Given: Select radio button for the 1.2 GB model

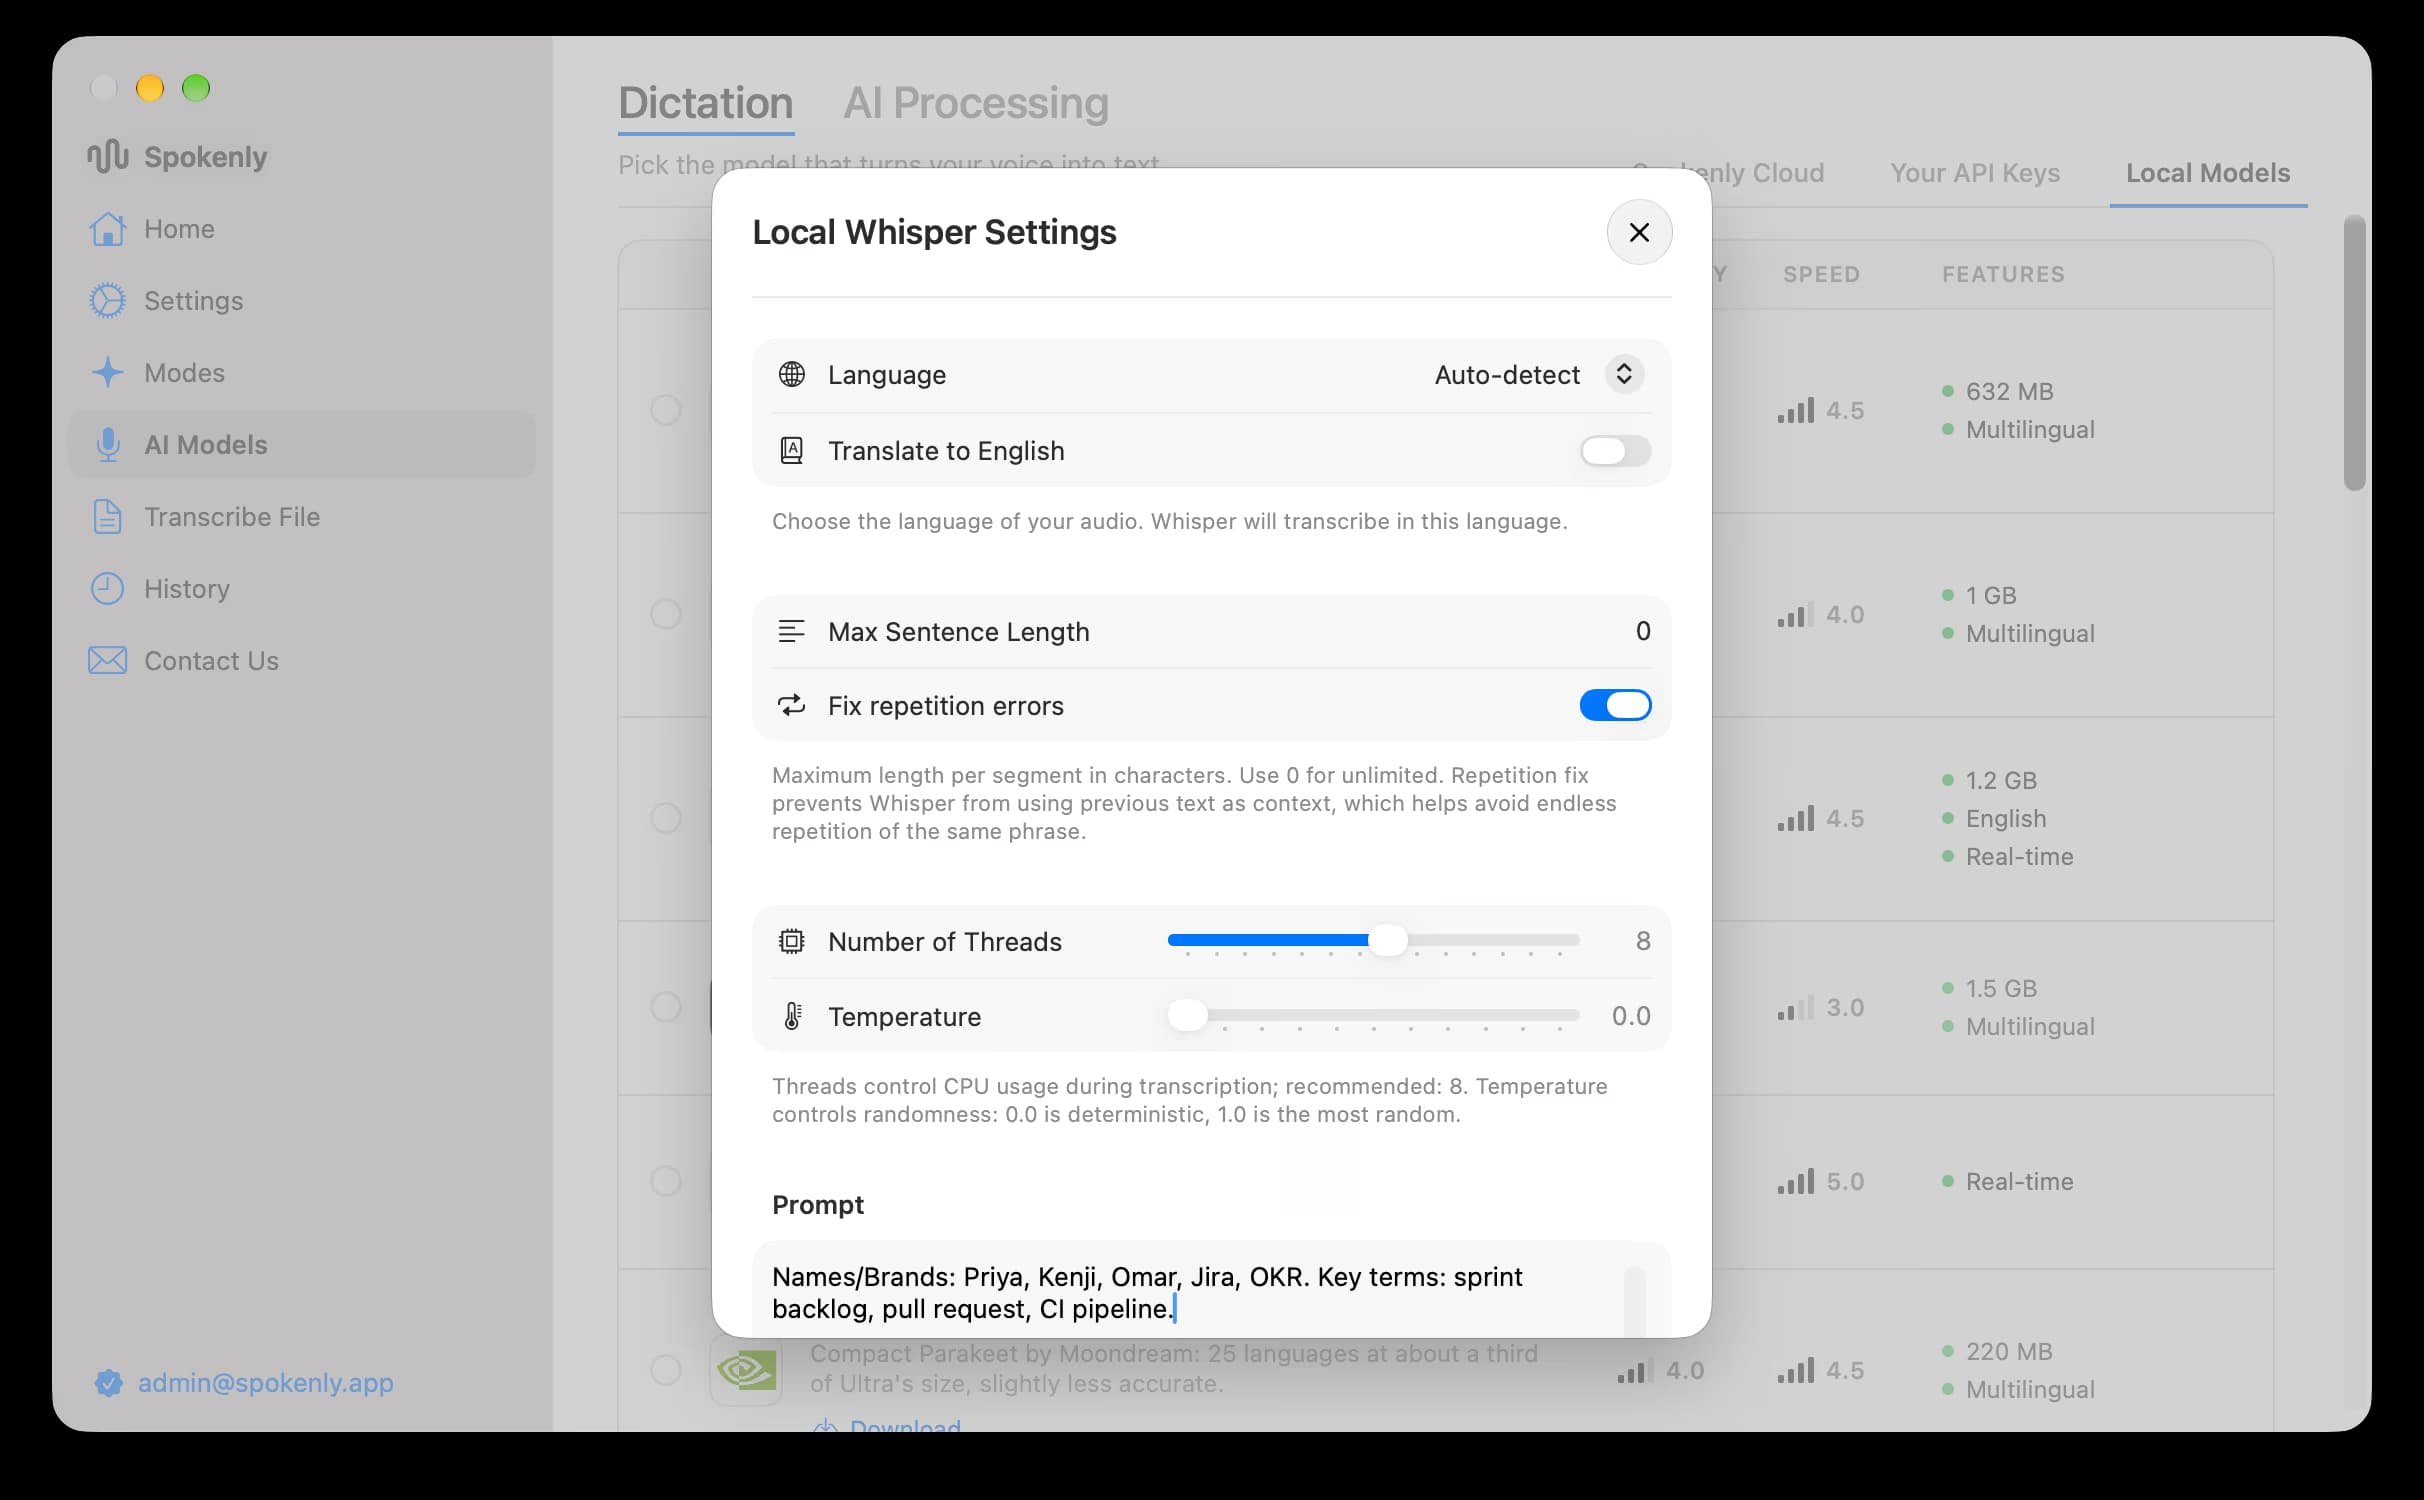Looking at the screenshot, I should click(x=666, y=818).
